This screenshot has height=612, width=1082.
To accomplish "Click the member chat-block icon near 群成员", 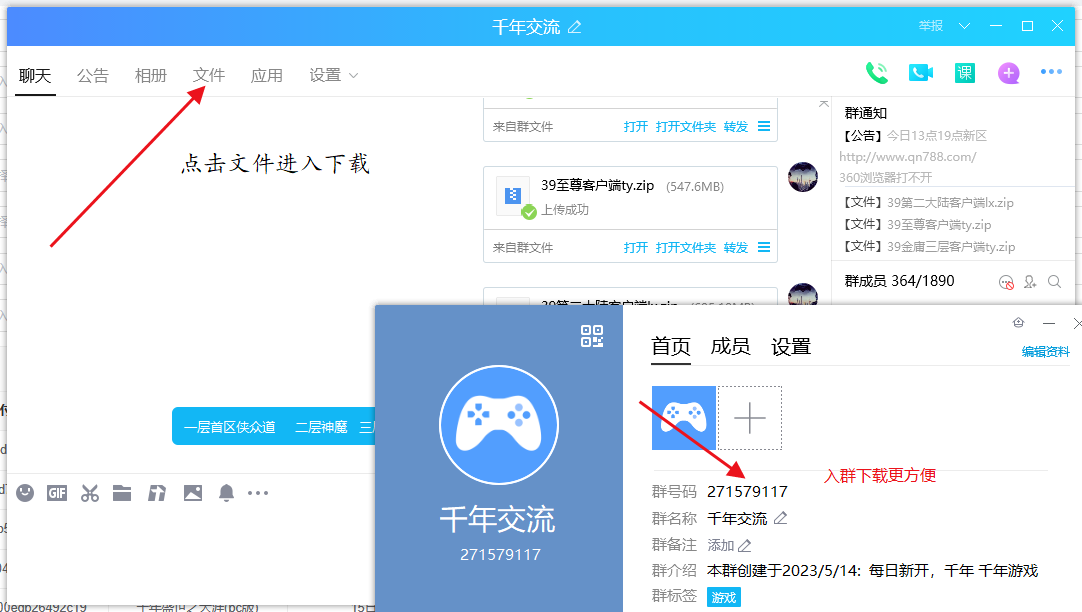I will [1006, 282].
